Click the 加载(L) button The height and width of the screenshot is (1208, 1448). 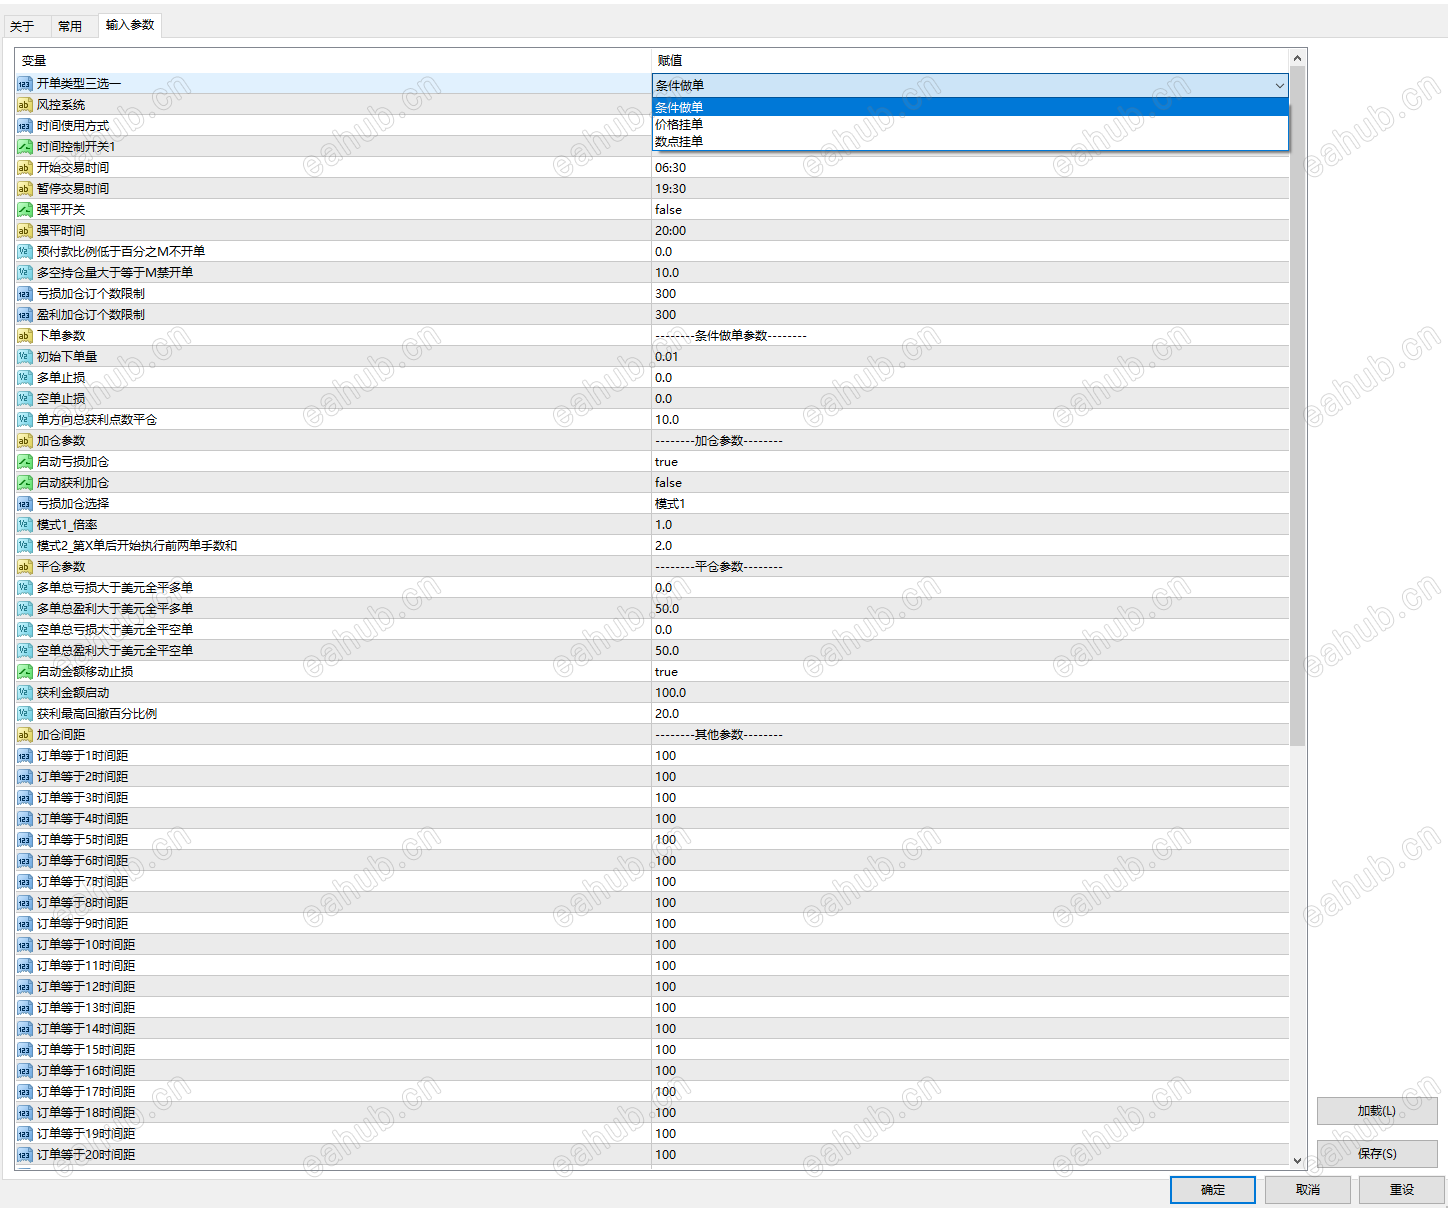[1377, 1111]
